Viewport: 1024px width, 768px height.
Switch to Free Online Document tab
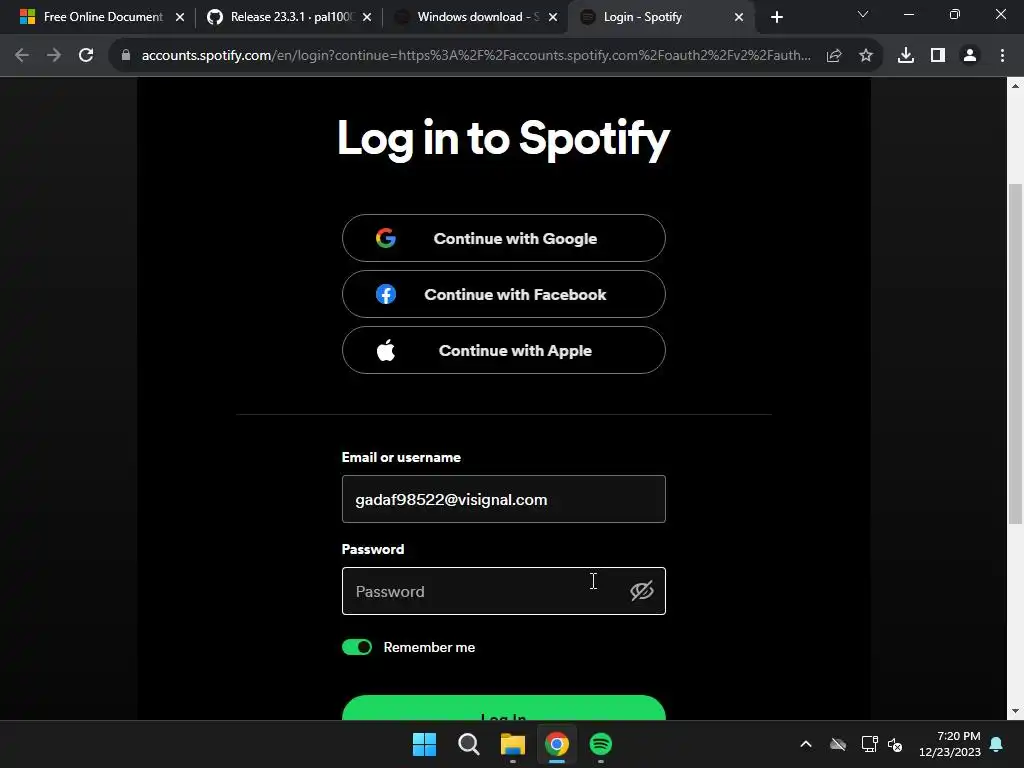point(103,17)
